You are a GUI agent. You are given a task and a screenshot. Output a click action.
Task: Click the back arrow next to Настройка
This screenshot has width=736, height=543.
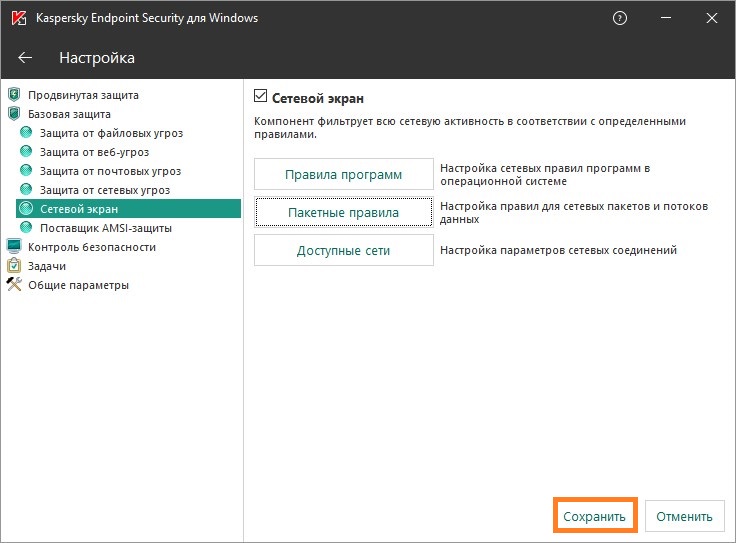coord(25,58)
